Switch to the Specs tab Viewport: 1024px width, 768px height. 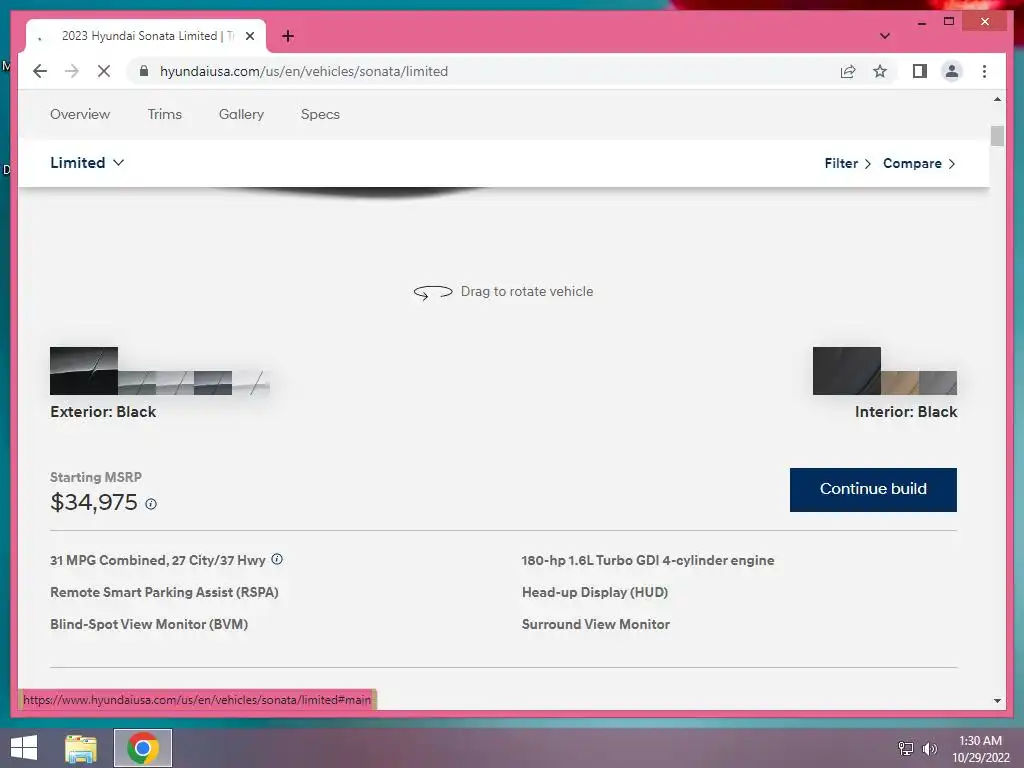pos(320,114)
